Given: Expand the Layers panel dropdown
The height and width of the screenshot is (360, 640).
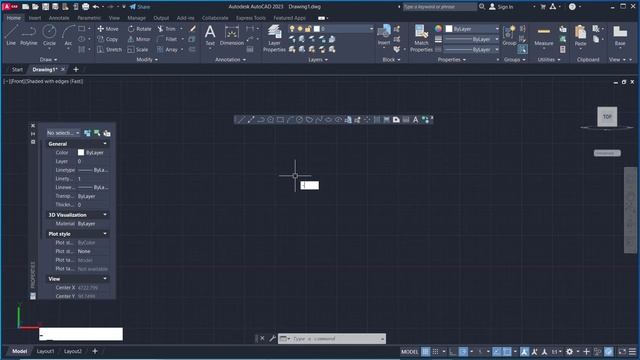Looking at the screenshot, I should pos(318,60).
